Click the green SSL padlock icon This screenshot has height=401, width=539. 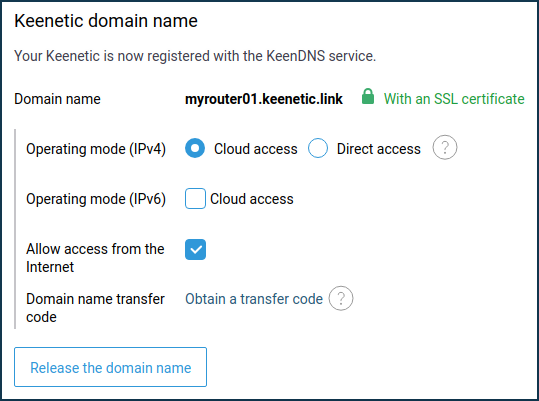368,97
